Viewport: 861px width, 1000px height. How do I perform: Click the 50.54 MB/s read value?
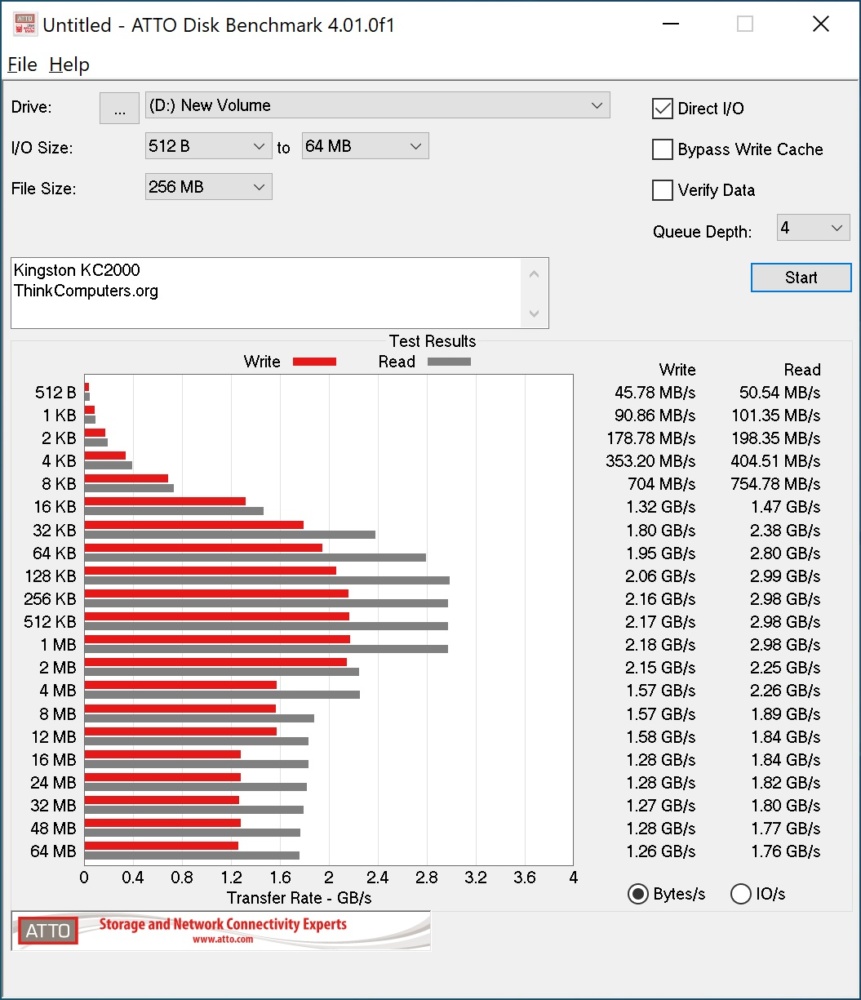click(x=779, y=392)
